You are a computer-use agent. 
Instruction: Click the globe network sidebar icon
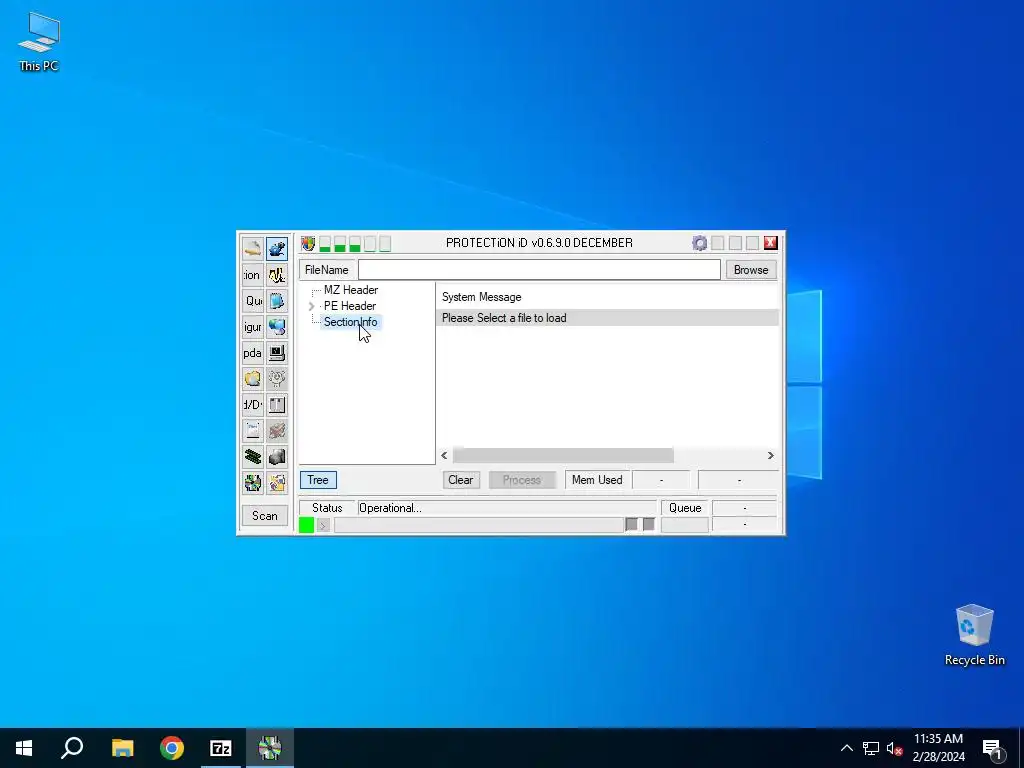pos(277,327)
